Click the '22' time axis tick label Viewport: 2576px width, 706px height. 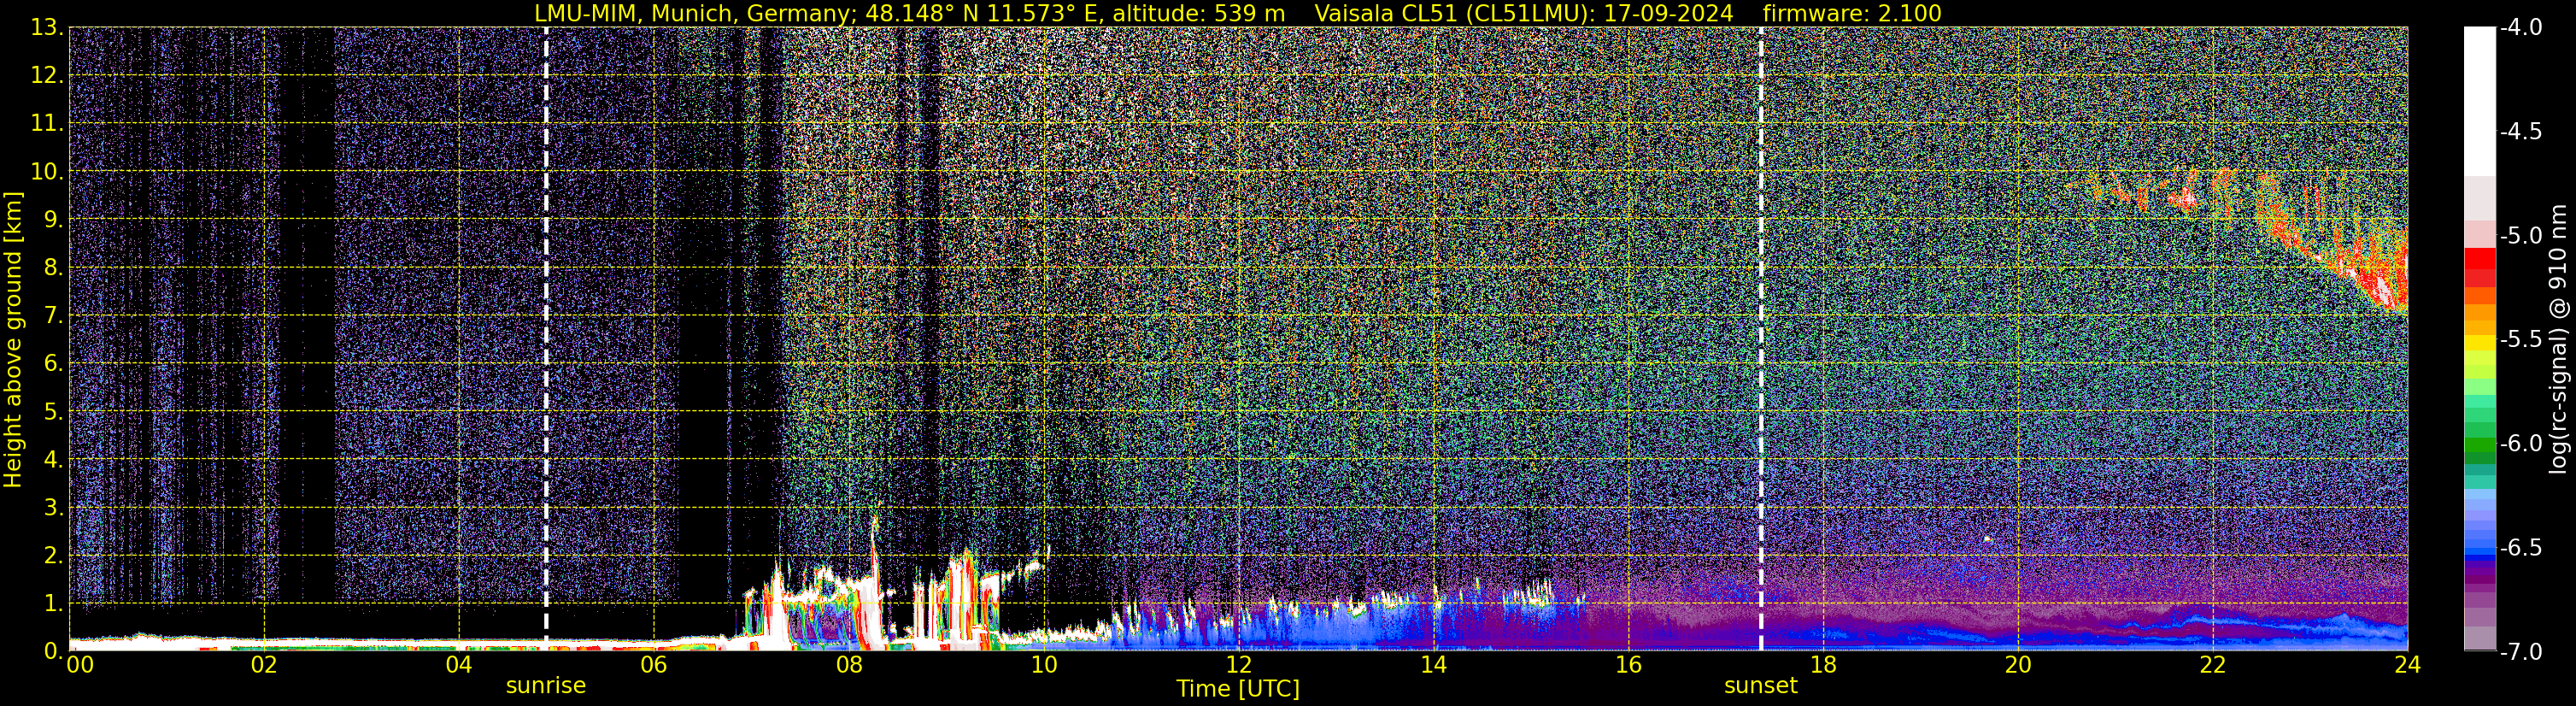pos(2213,666)
